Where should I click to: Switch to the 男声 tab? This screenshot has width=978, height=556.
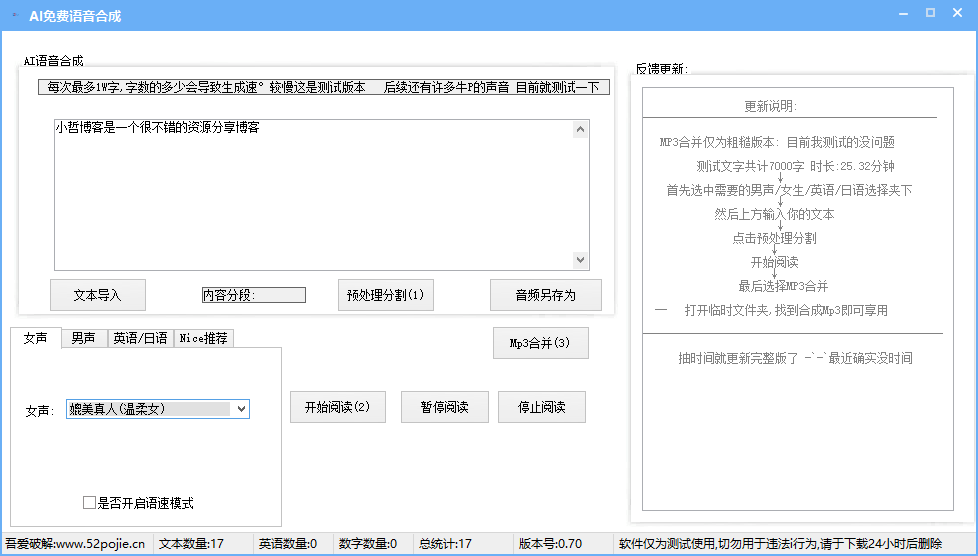tap(84, 338)
